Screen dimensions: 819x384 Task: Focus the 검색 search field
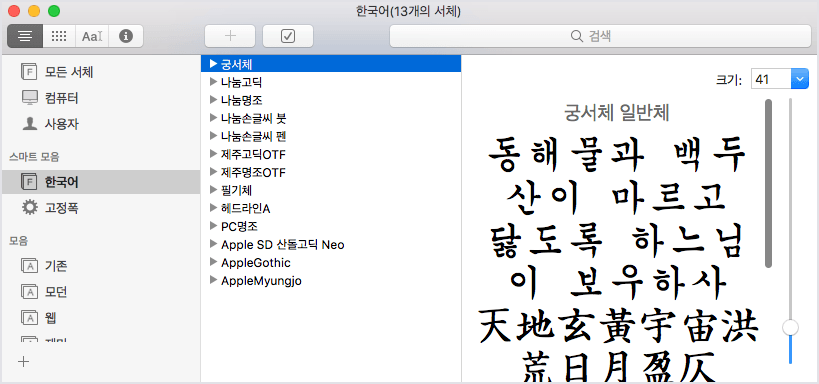pos(600,36)
